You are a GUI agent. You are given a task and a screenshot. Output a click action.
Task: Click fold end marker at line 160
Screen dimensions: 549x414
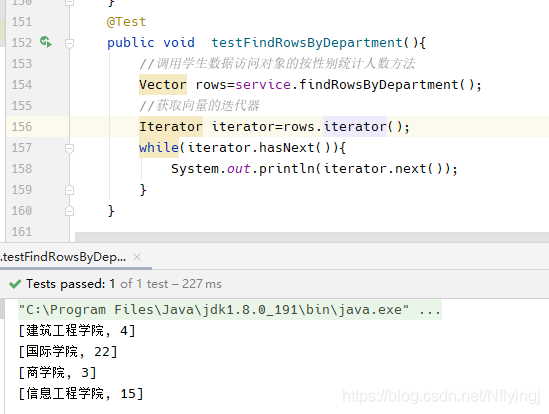[x=69, y=211]
